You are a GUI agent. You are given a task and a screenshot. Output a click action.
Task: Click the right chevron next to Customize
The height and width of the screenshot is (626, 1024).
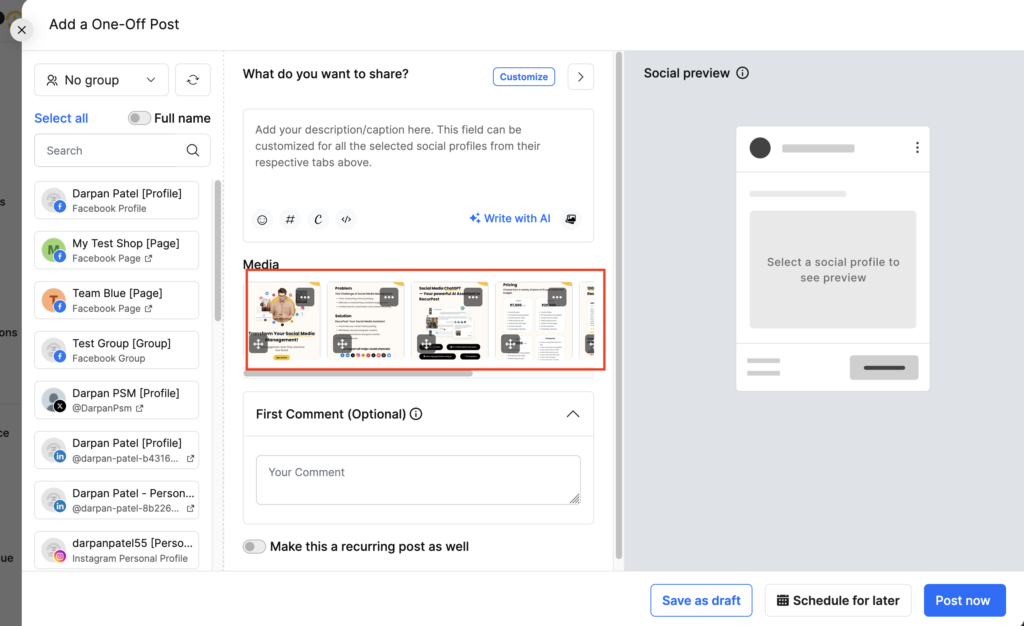click(x=581, y=76)
